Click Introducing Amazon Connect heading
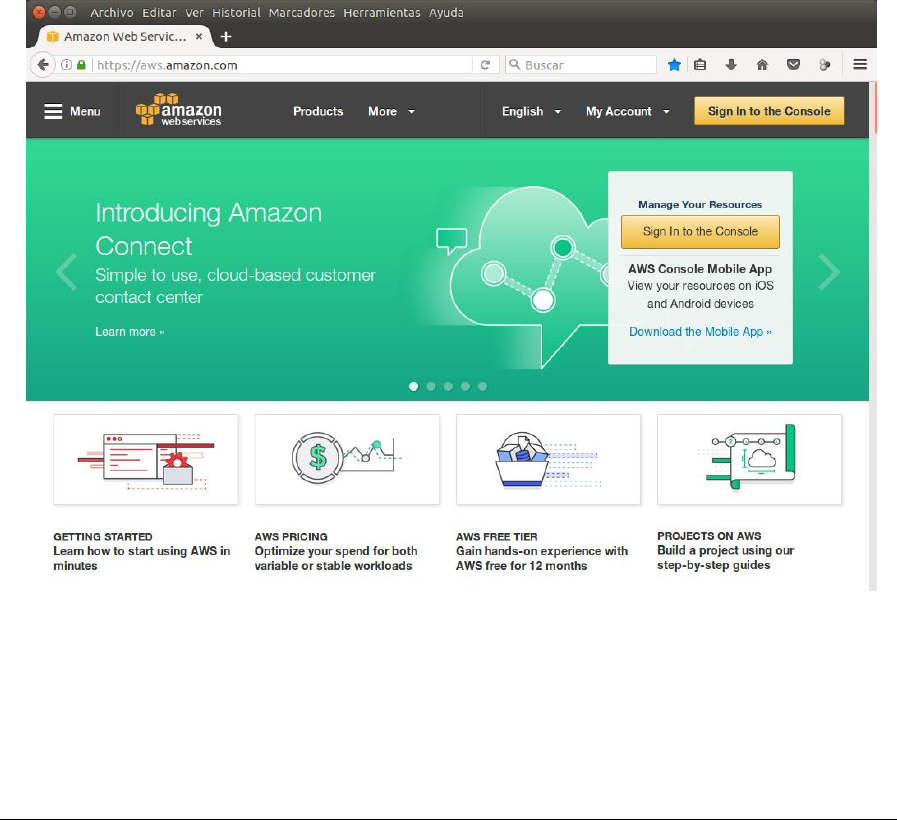Viewport: 897px width, 820px height. click(208, 229)
